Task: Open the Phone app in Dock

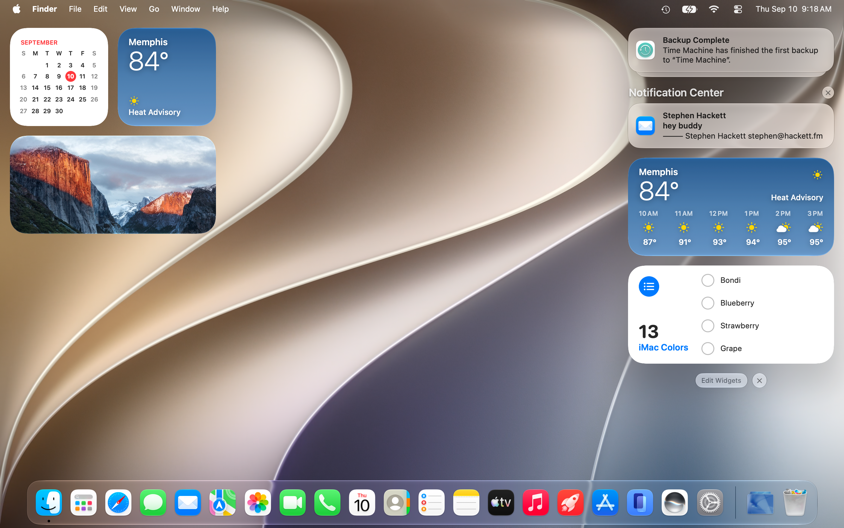Action: click(x=327, y=503)
